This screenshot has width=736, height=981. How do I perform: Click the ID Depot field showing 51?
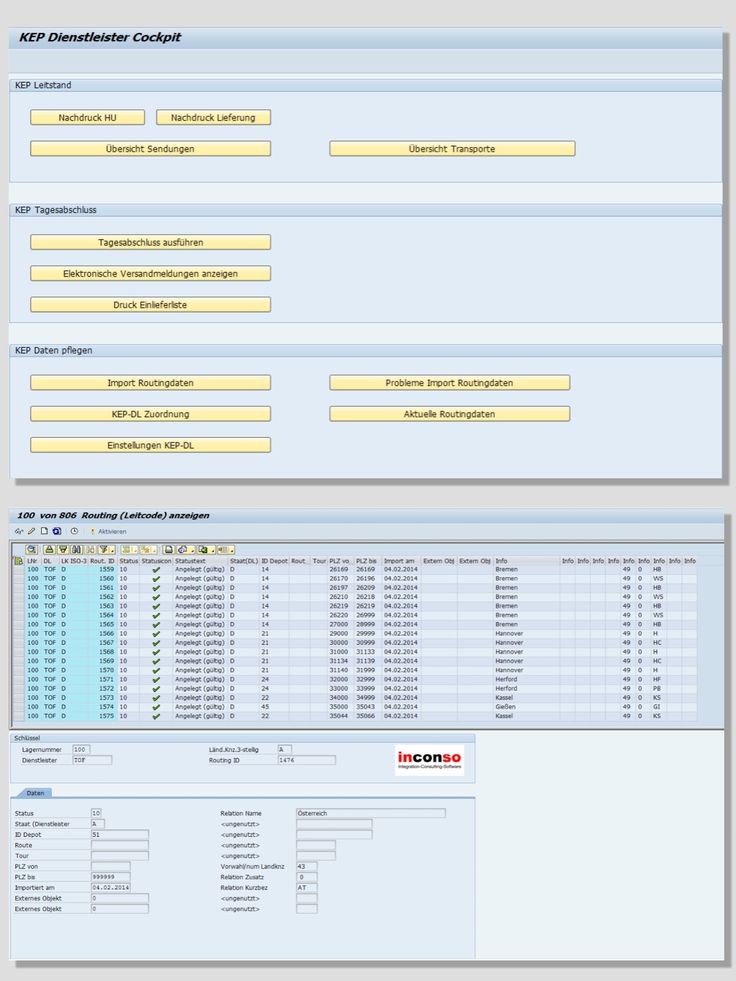coord(120,835)
